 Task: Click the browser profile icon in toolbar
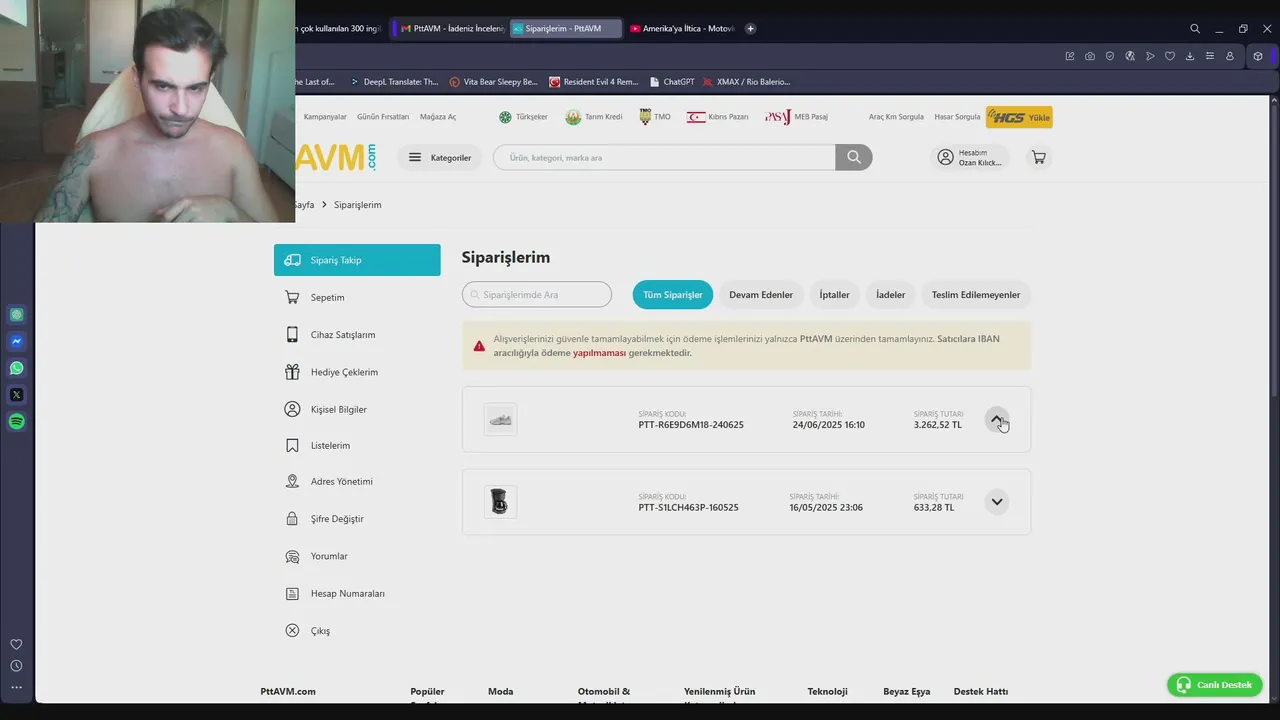pos(1230,56)
